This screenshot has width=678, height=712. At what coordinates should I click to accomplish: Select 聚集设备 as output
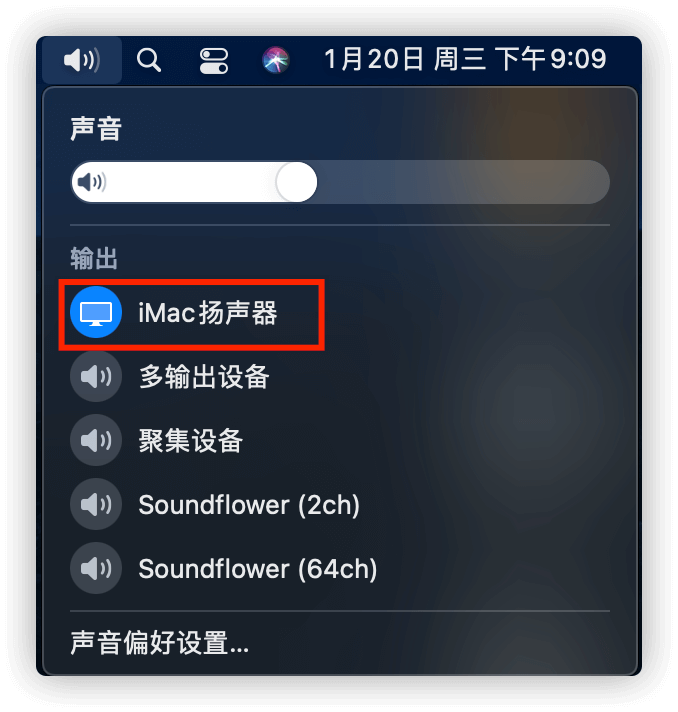(x=191, y=440)
